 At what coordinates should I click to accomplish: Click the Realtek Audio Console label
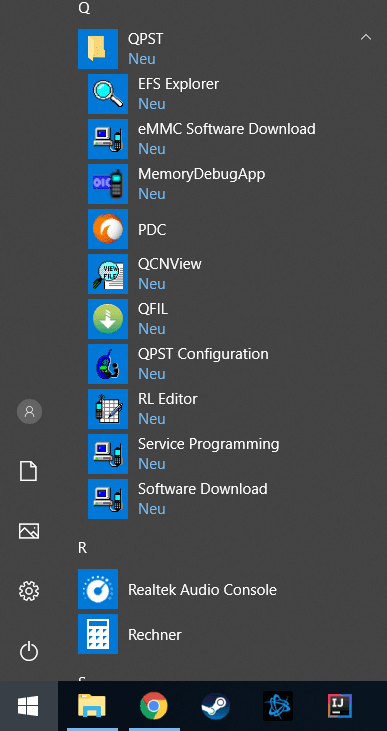pos(202,590)
